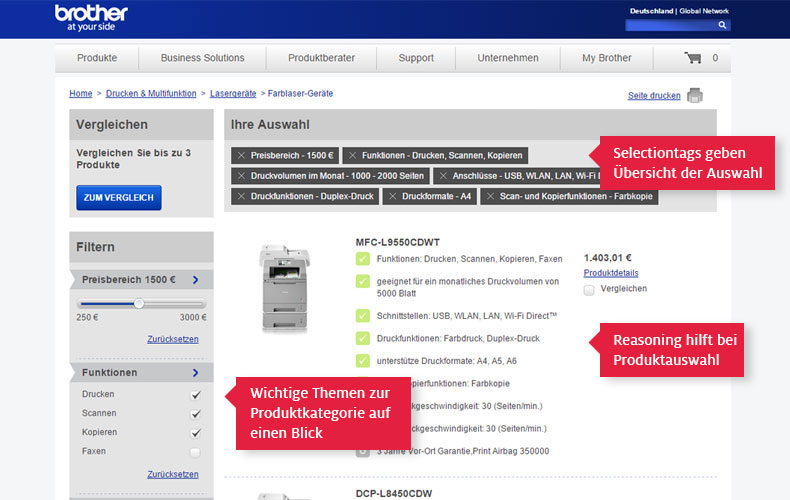Go to Home breadcrumb
Image resolution: width=790 pixels, height=500 pixels.
pos(81,93)
